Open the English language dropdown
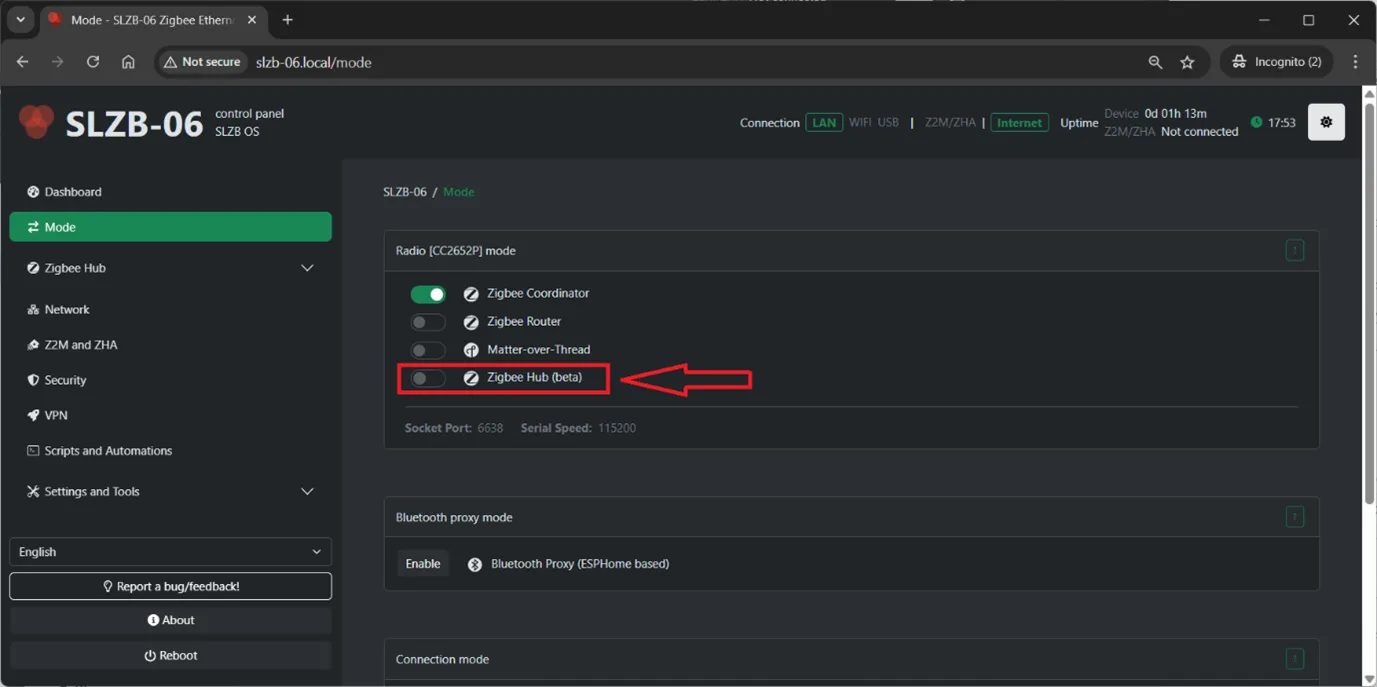This screenshot has height=687, width=1377. tap(170, 552)
